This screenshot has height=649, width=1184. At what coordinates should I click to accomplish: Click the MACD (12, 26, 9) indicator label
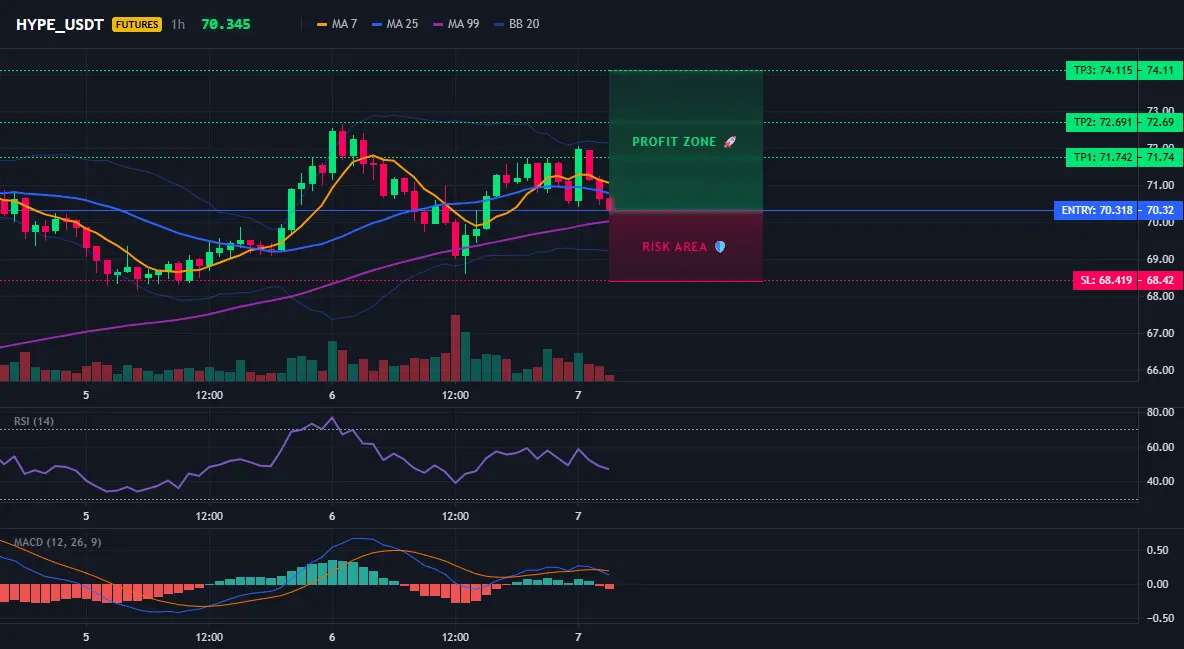[x=57, y=542]
